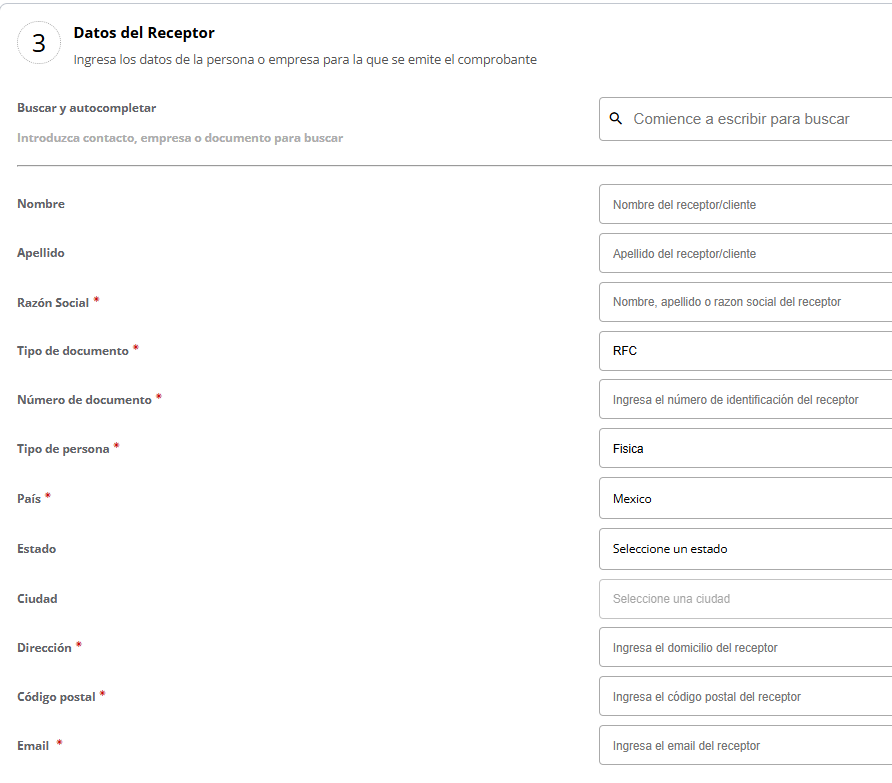
Task: Click the step 3 circle badge
Action: pos(39,43)
